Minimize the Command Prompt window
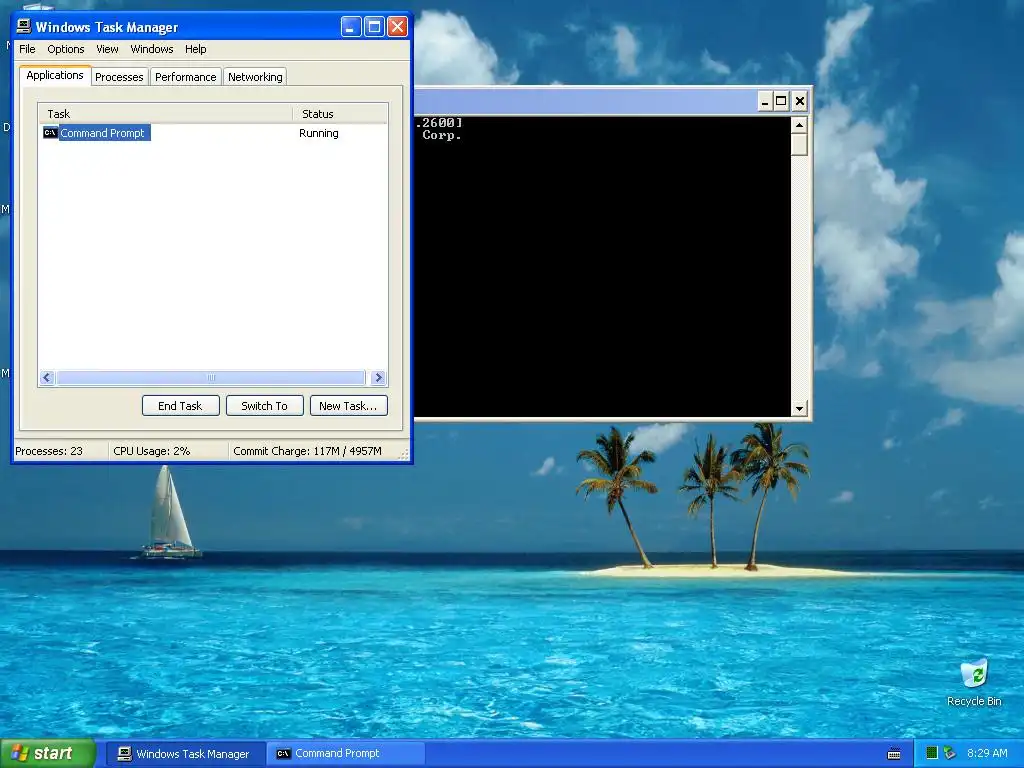The image size is (1024, 768). tap(765, 101)
